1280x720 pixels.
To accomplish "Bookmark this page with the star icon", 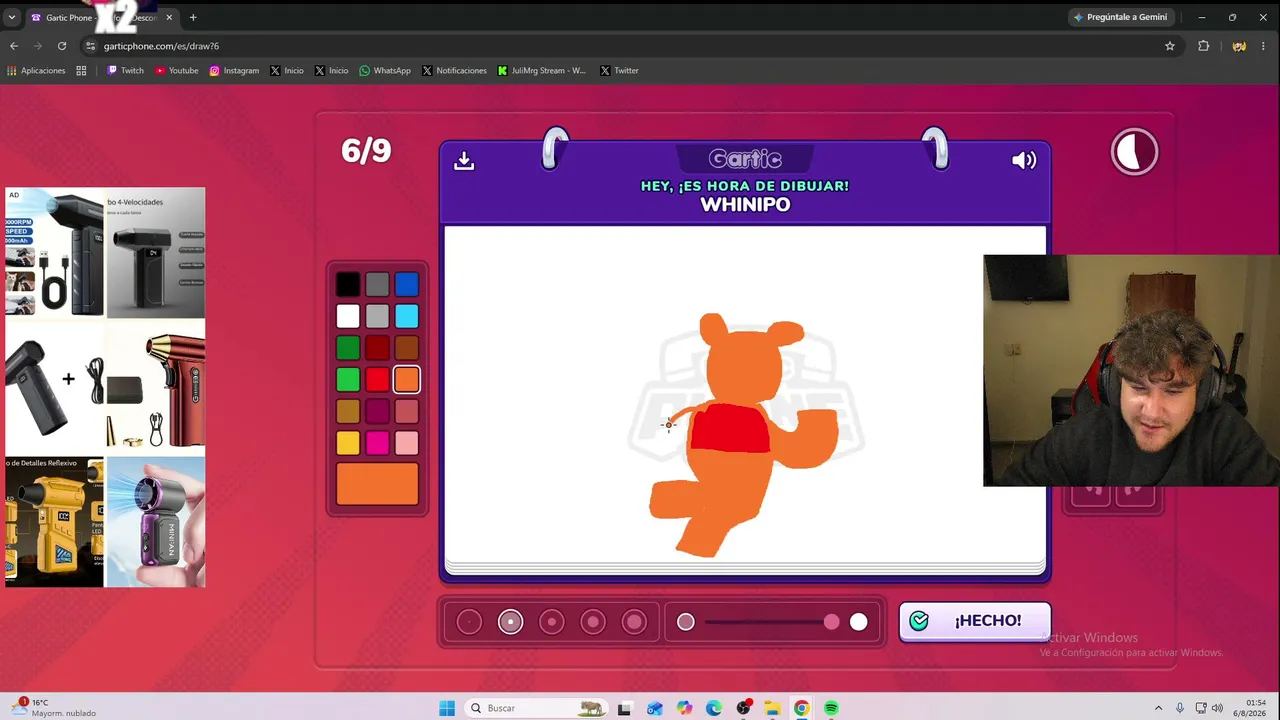I will [x=1170, y=46].
